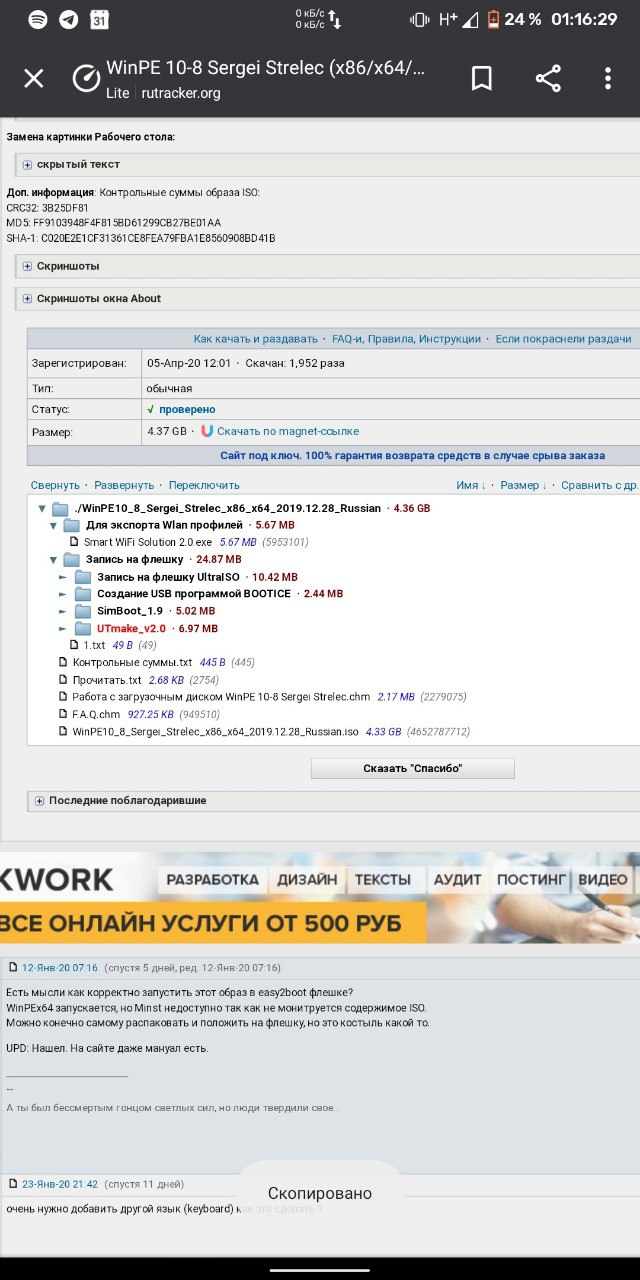Viewport: 640px width, 1280px height.
Task: Select the 1.txt file row
Action: [94, 646]
